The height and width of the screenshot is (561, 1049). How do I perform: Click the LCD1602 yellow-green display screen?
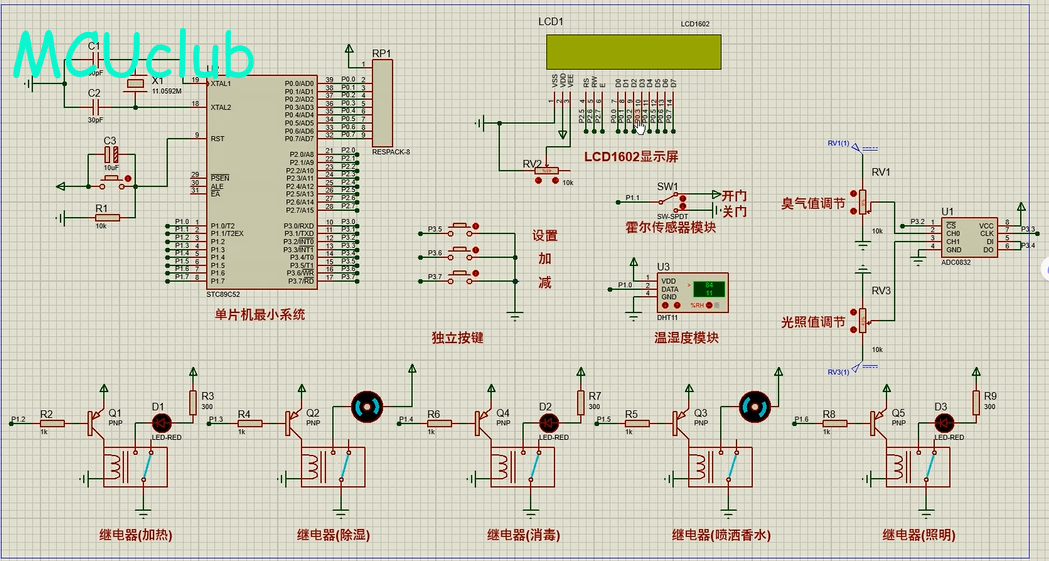tap(634, 51)
